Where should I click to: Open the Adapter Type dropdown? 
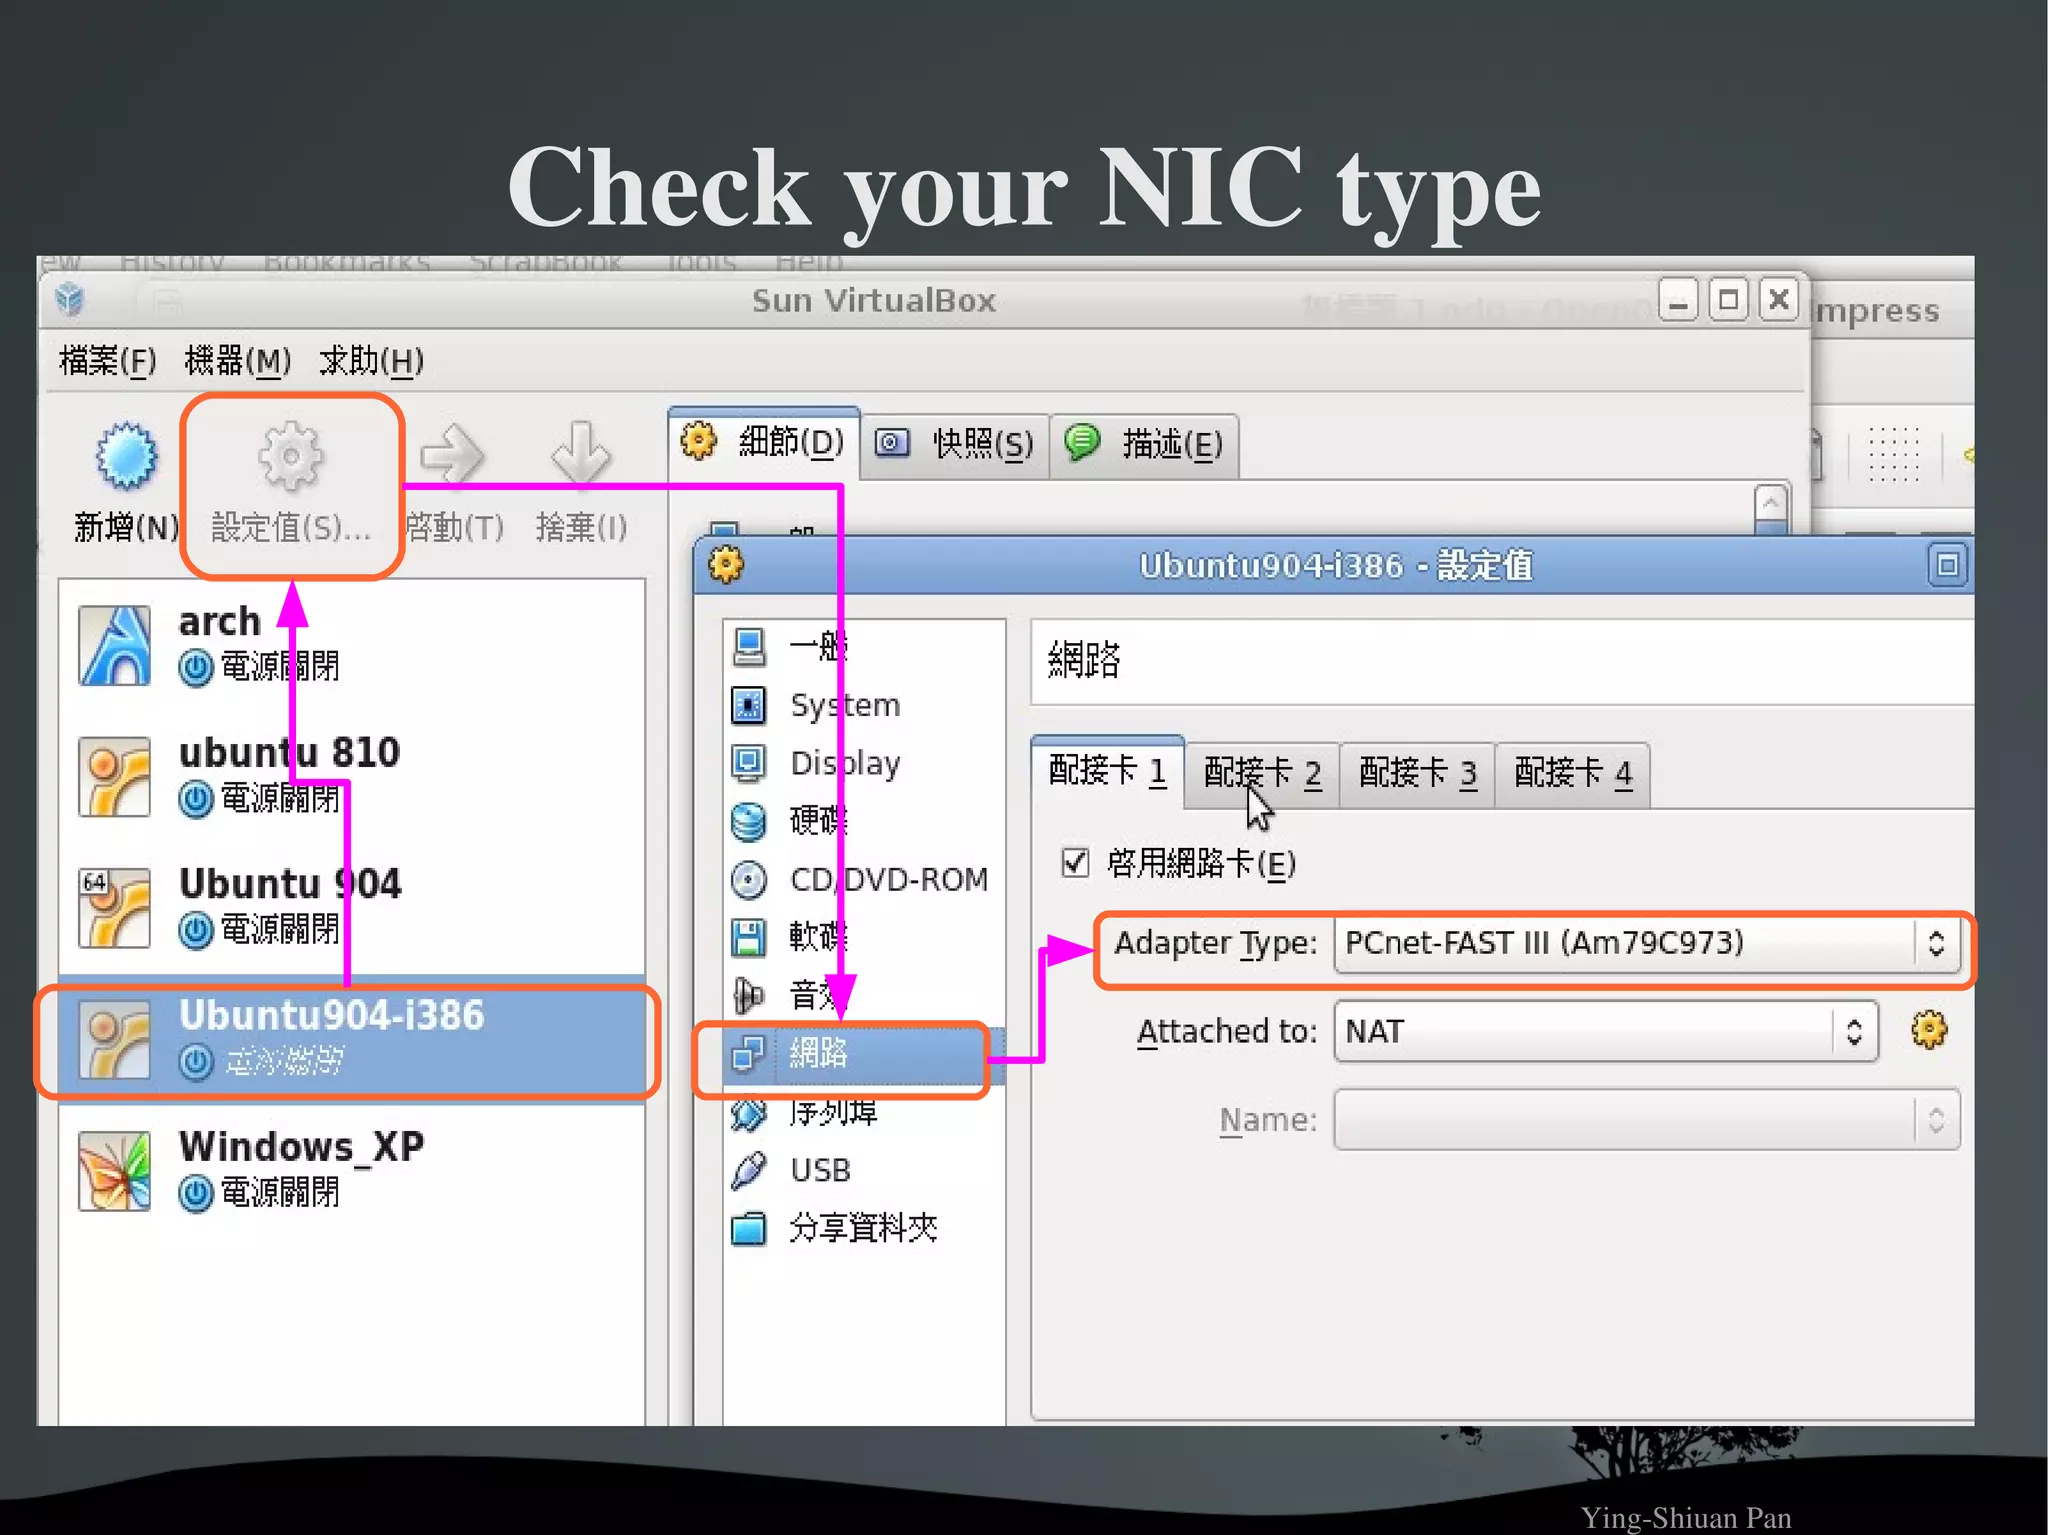coord(1646,943)
